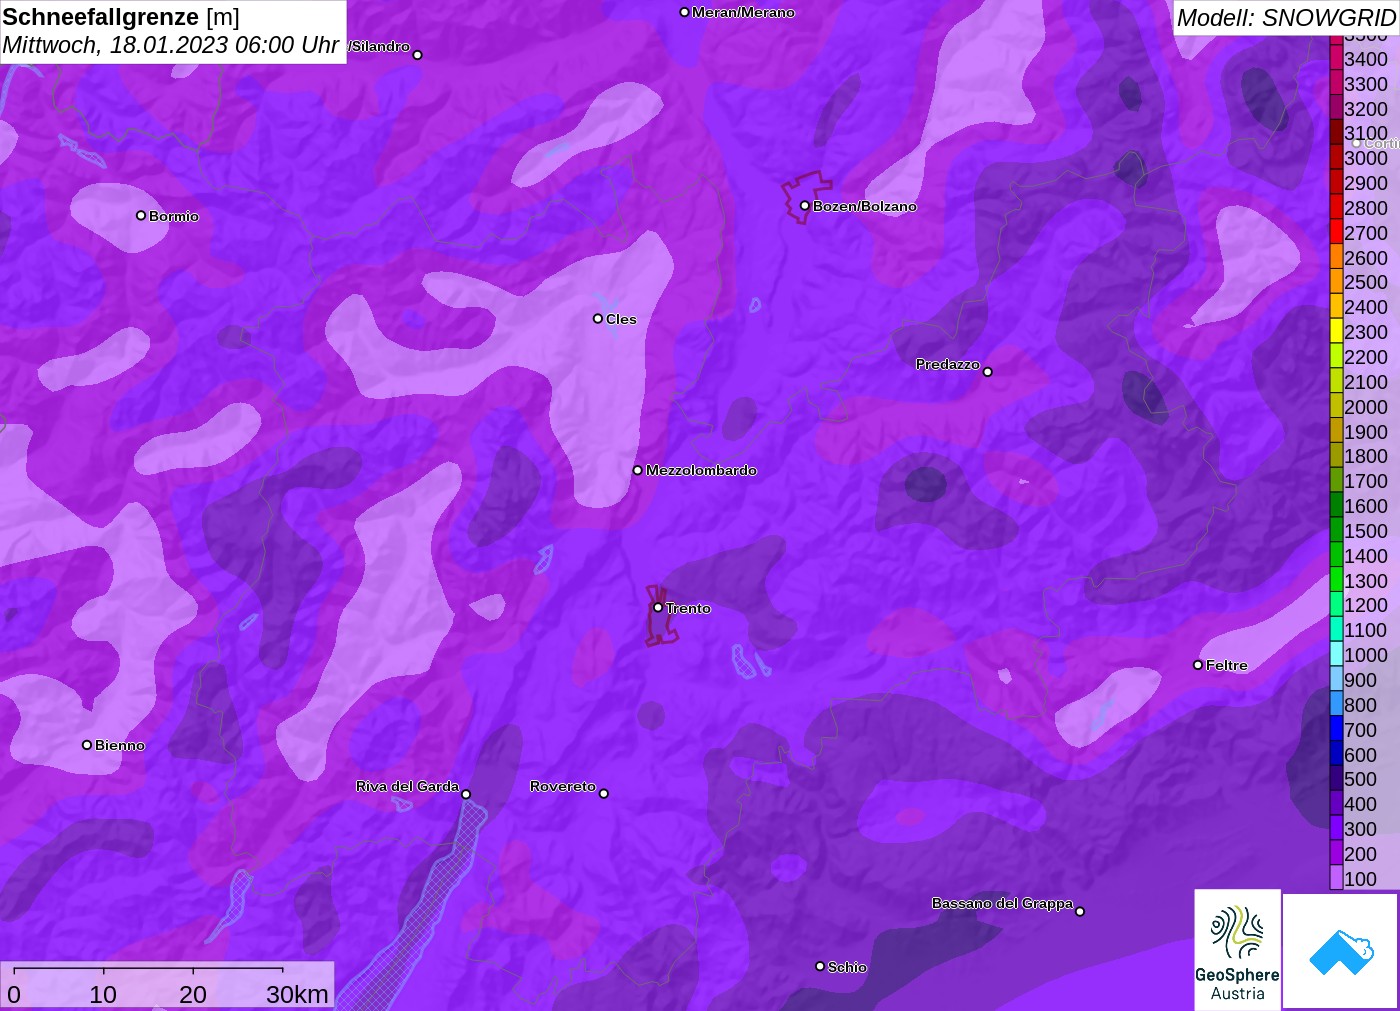The image size is (1400, 1011).
Task: Click the Bozen/Bolzano marker dot
Action: (804, 206)
